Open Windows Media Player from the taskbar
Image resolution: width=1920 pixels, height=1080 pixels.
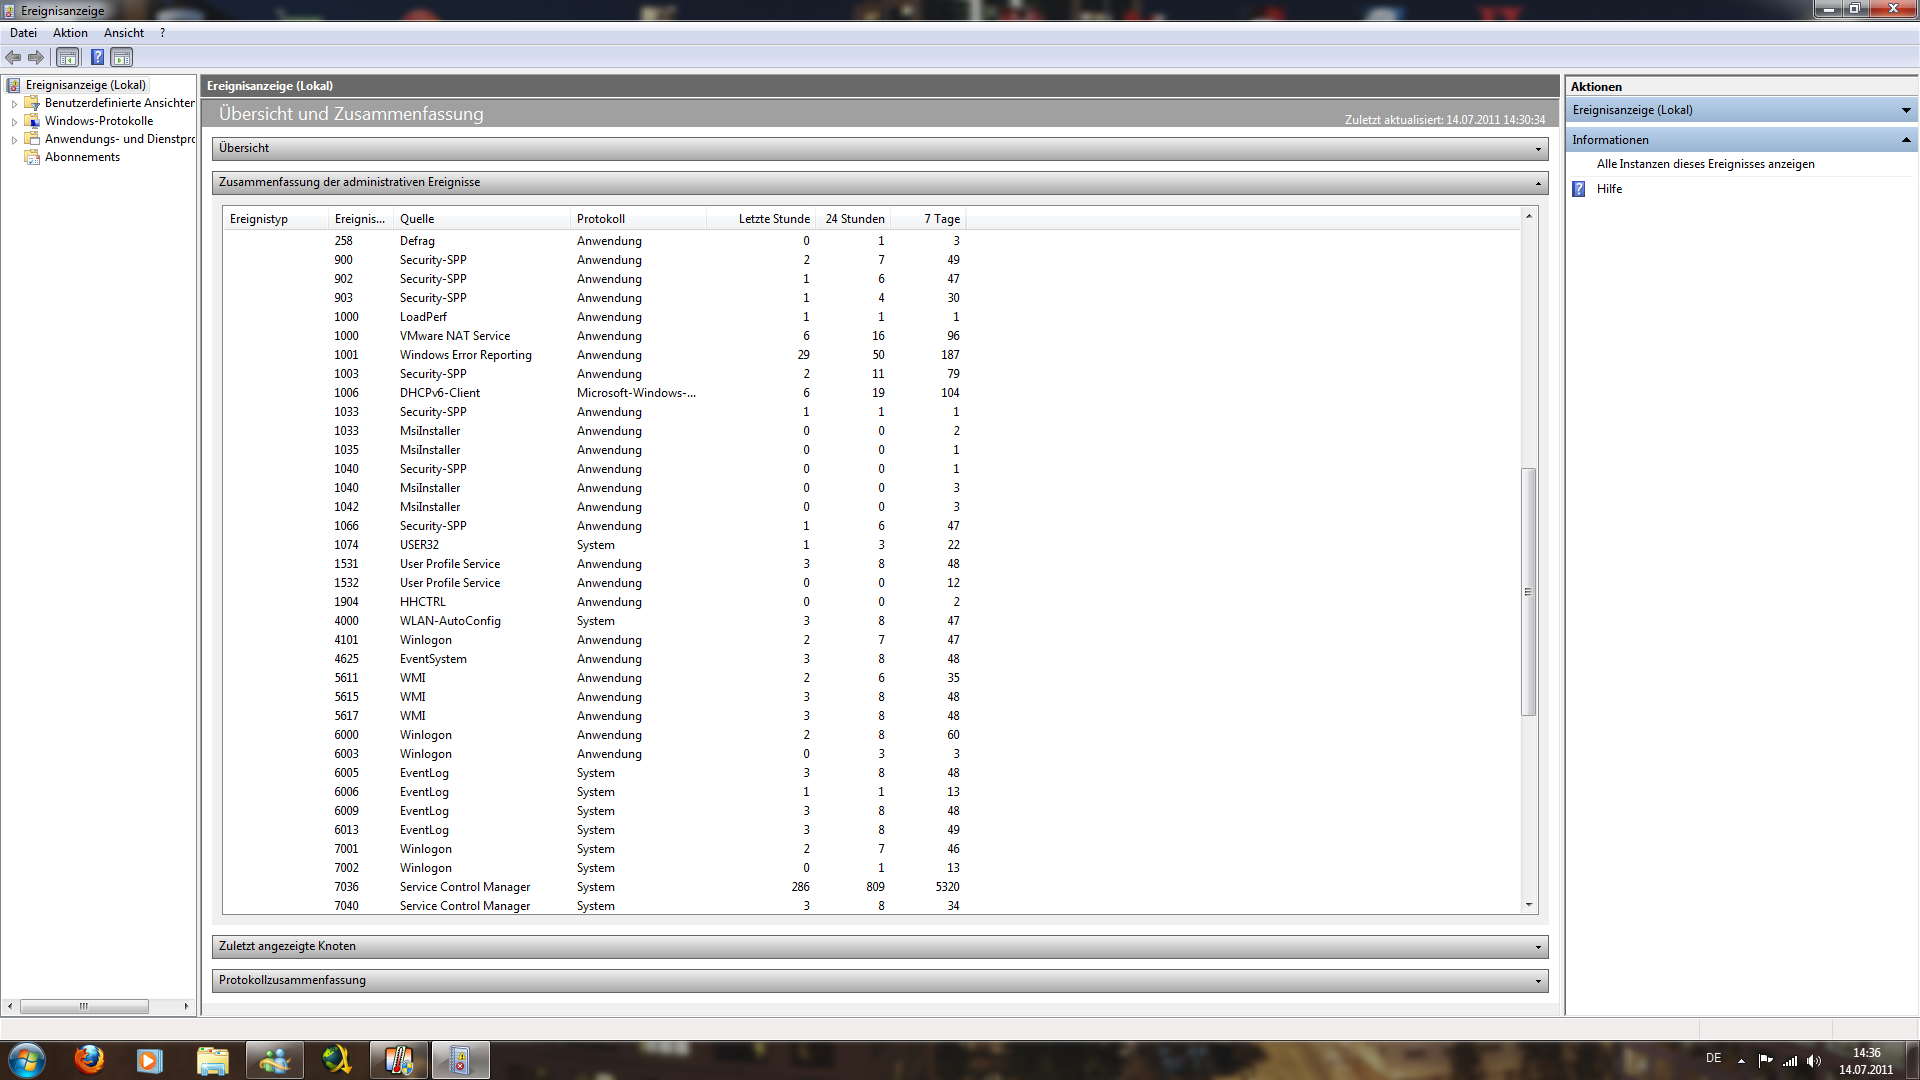click(150, 1060)
